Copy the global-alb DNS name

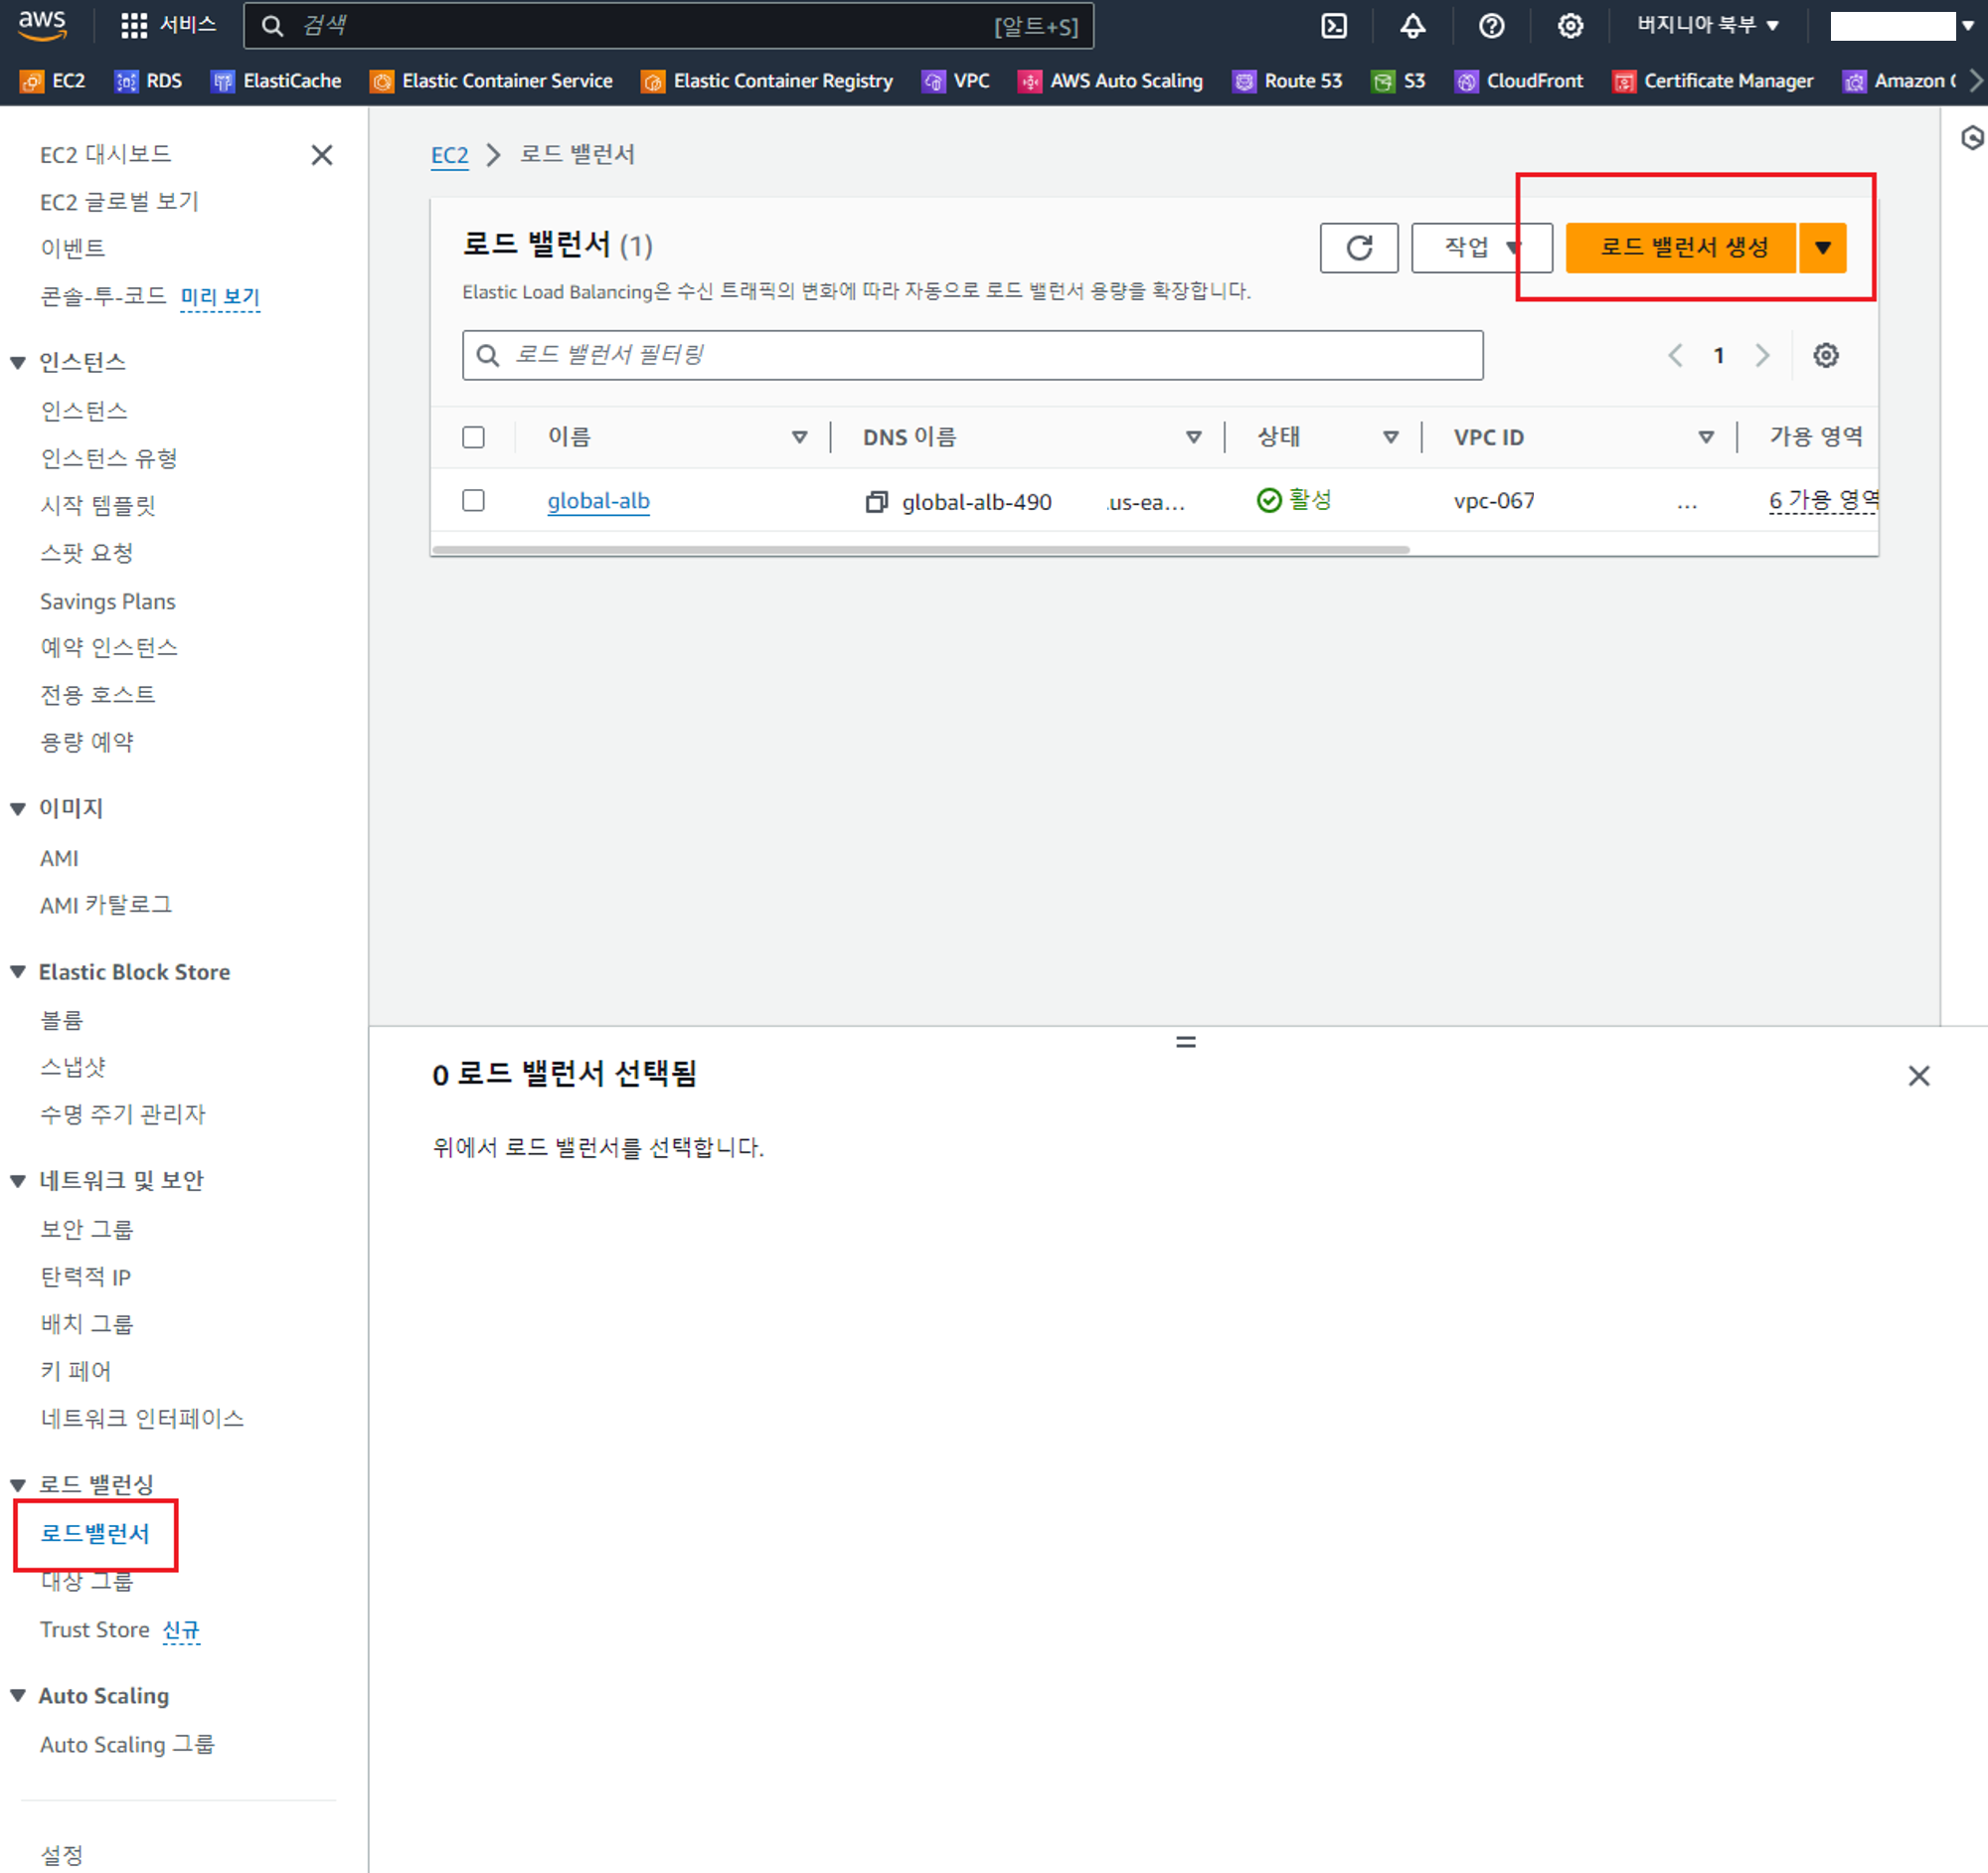tap(876, 501)
